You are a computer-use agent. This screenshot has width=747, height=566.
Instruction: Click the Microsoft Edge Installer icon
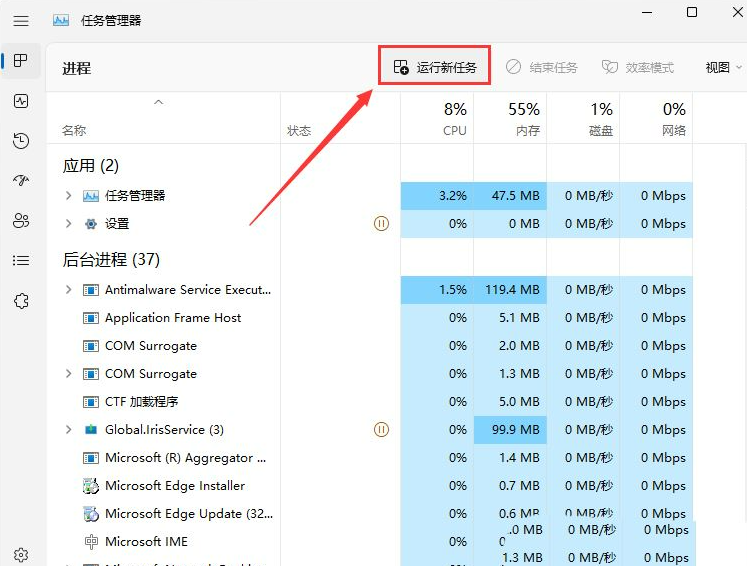click(x=91, y=485)
